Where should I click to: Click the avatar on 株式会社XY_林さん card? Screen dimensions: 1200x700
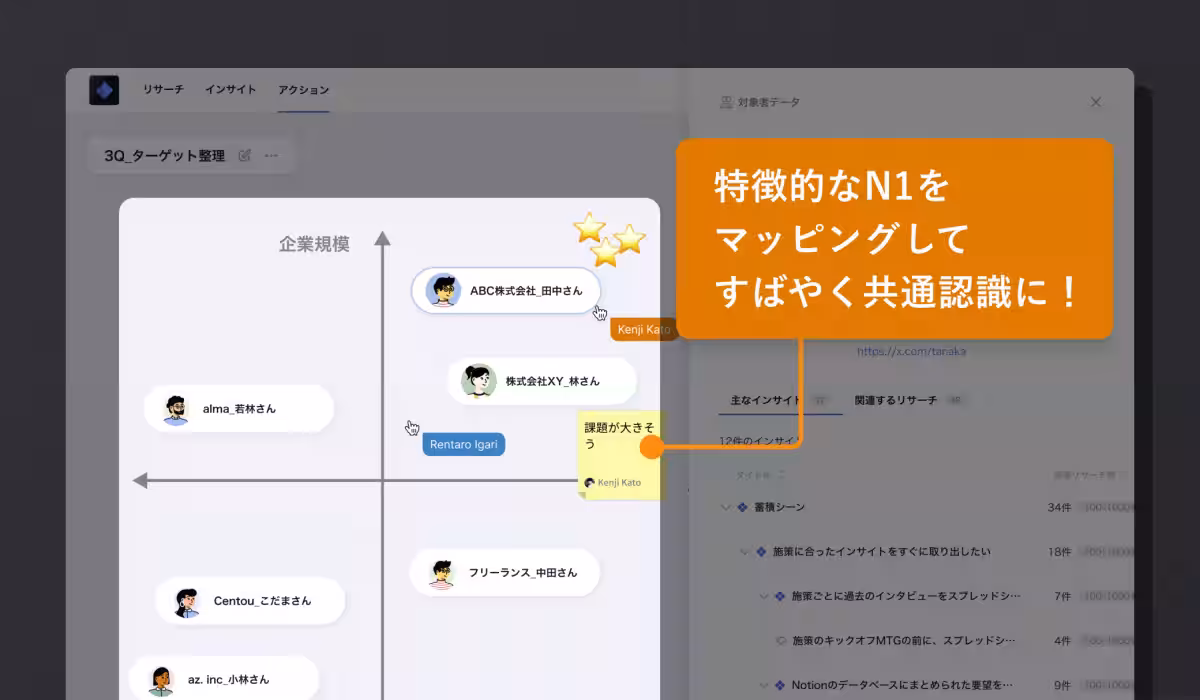coord(478,381)
